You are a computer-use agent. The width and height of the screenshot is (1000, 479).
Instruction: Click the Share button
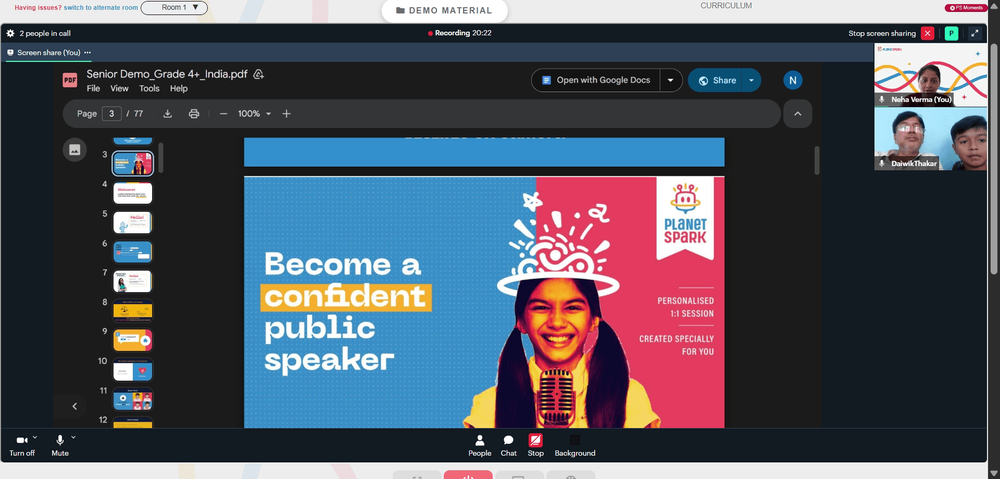pos(717,80)
